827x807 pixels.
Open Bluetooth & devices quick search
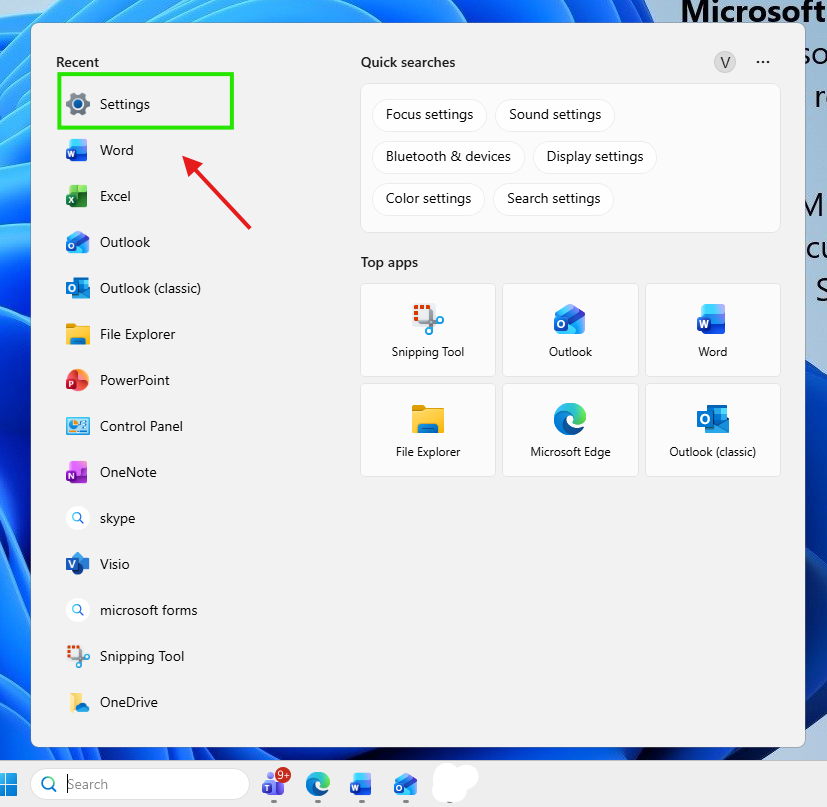(448, 157)
